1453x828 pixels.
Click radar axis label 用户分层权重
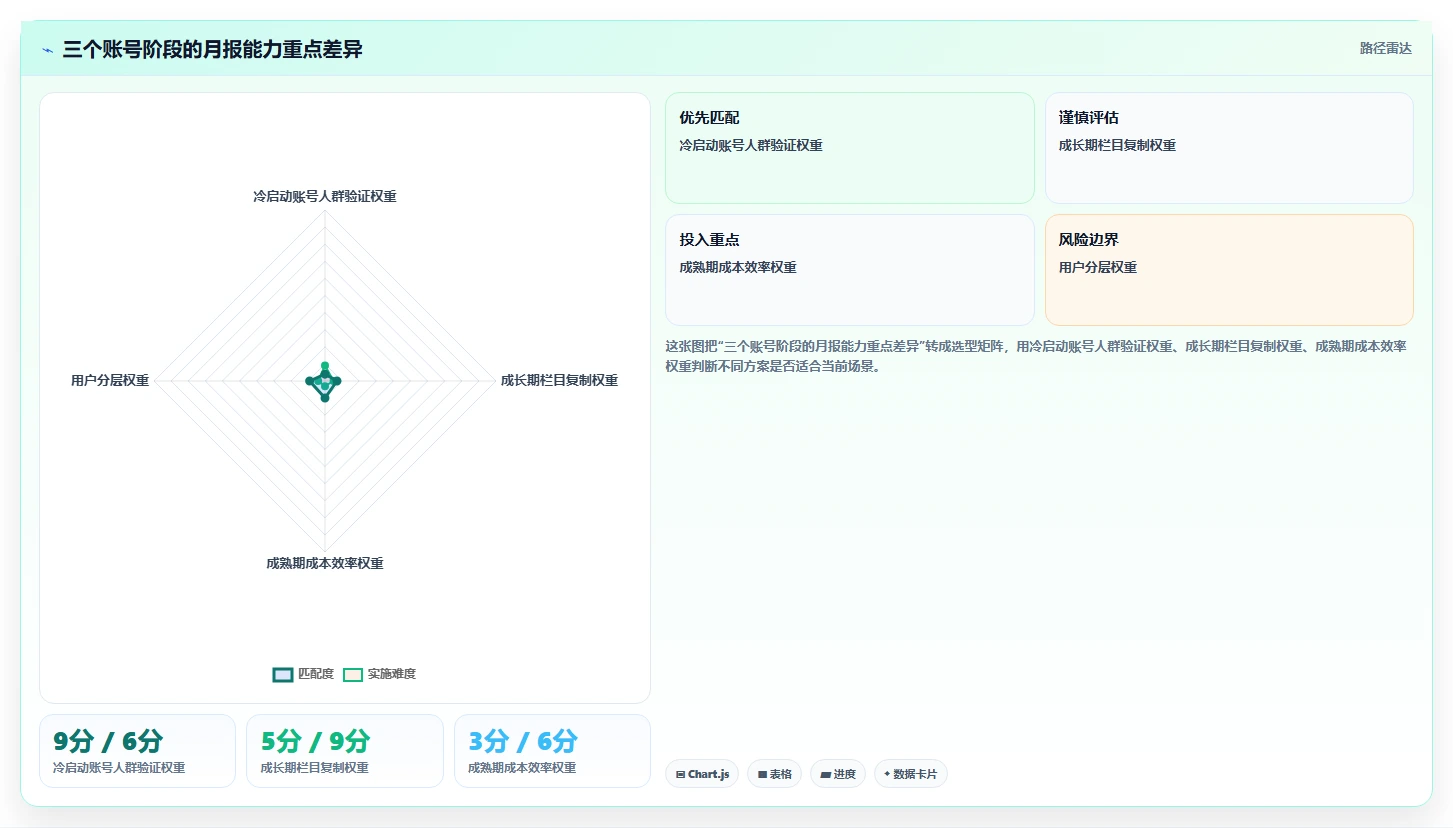tap(110, 380)
